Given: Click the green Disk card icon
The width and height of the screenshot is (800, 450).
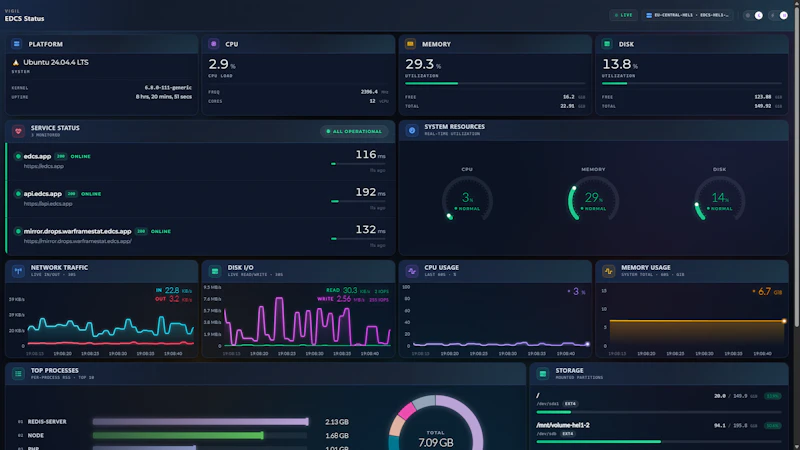Looking at the screenshot, I should (607, 44).
